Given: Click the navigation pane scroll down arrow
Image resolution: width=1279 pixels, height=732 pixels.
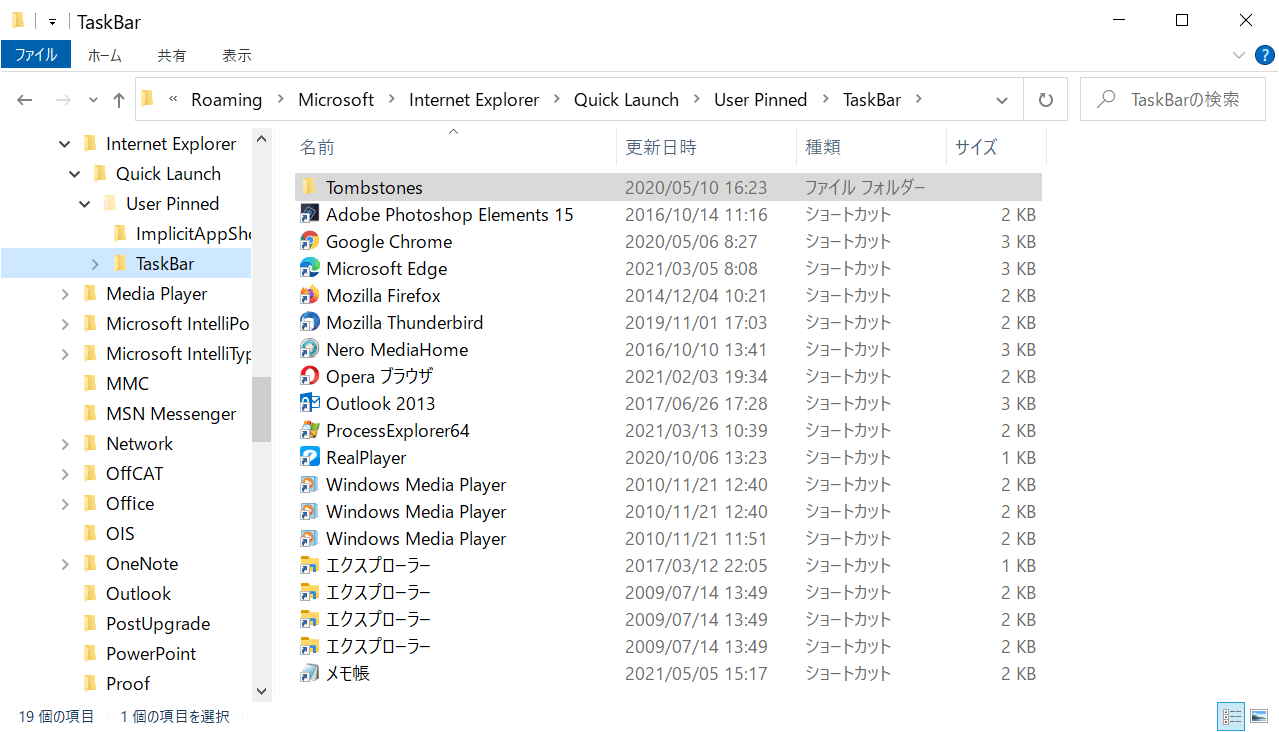Looking at the screenshot, I should (262, 691).
